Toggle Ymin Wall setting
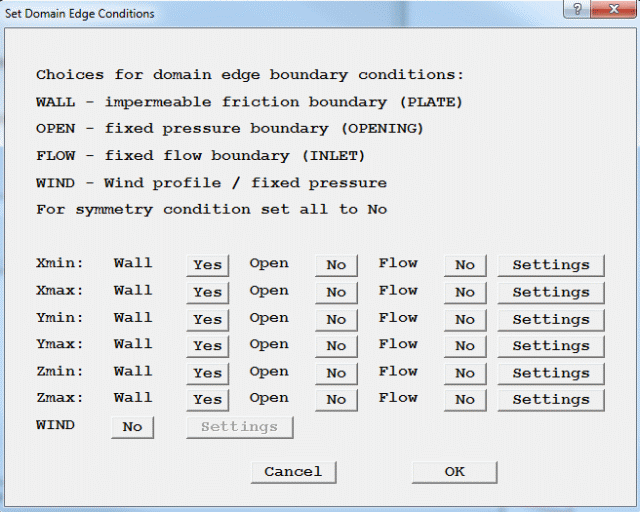This screenshot has height=512, width=640. [x=207, y=319]
